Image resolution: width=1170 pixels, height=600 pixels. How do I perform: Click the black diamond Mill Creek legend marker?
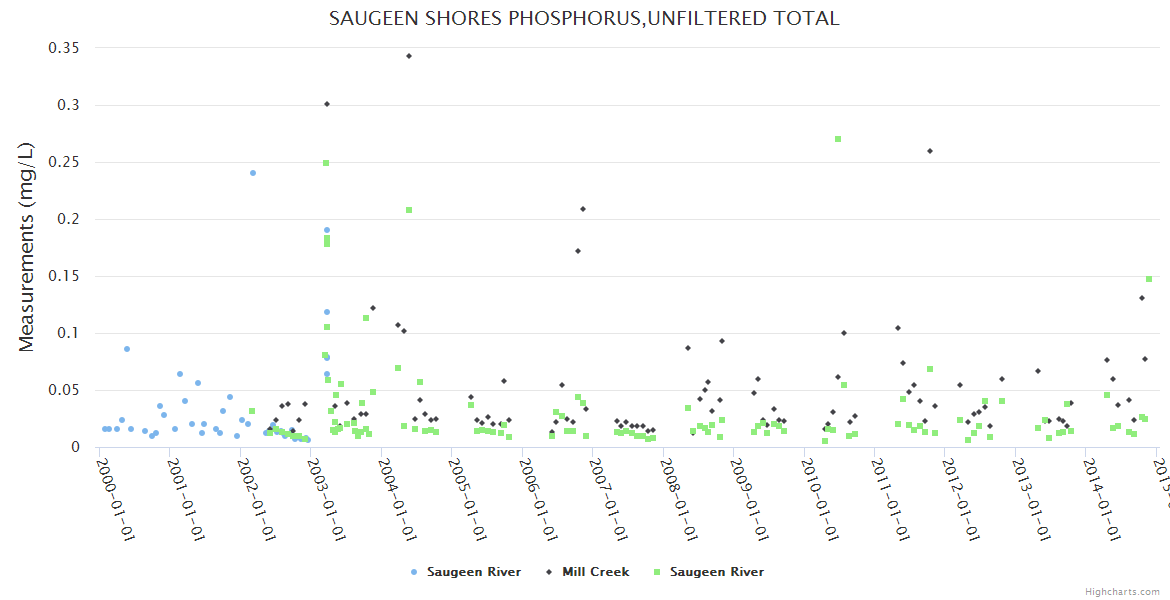550,572
